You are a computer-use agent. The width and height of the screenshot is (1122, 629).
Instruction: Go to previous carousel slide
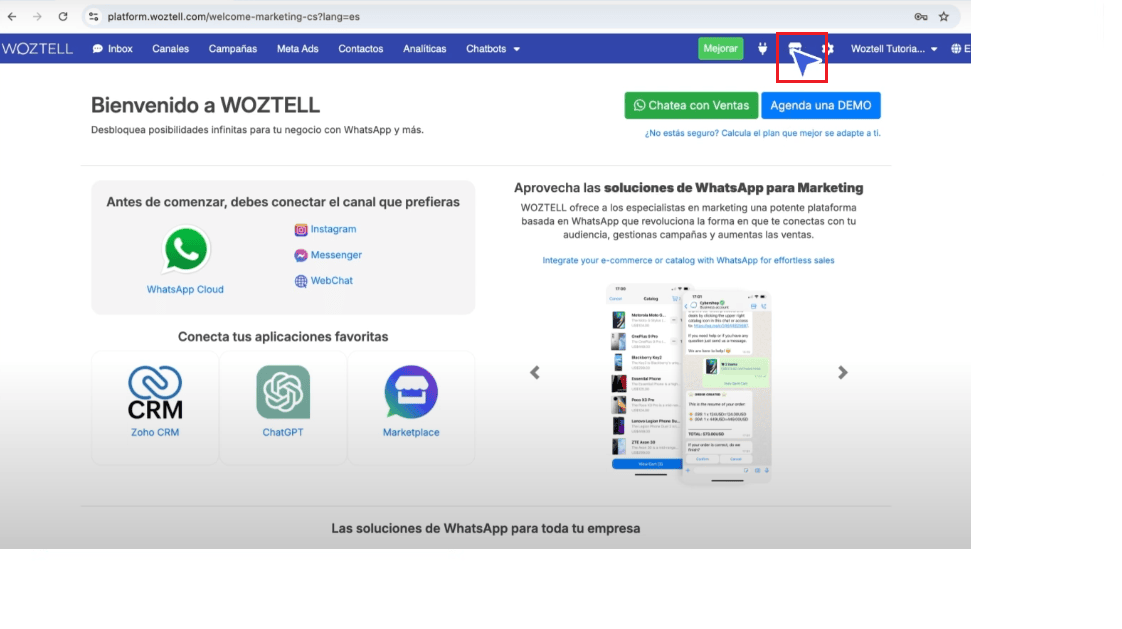point(535,372)
